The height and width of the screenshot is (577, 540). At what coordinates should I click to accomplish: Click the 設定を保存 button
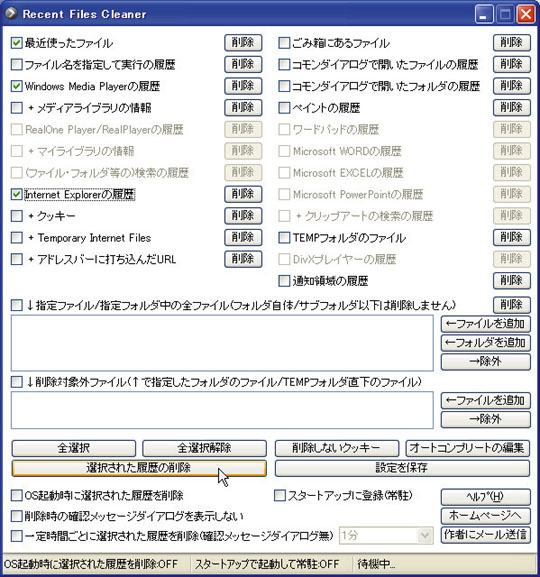(x=402, y=468)
